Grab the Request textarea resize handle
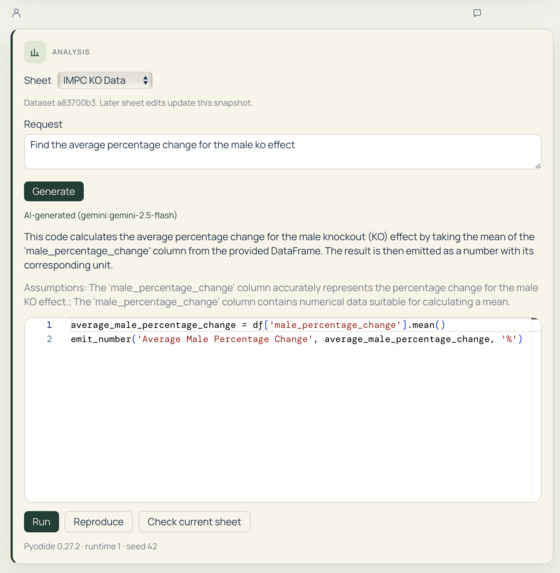This screenshot has height=573, width=560. 537,166
